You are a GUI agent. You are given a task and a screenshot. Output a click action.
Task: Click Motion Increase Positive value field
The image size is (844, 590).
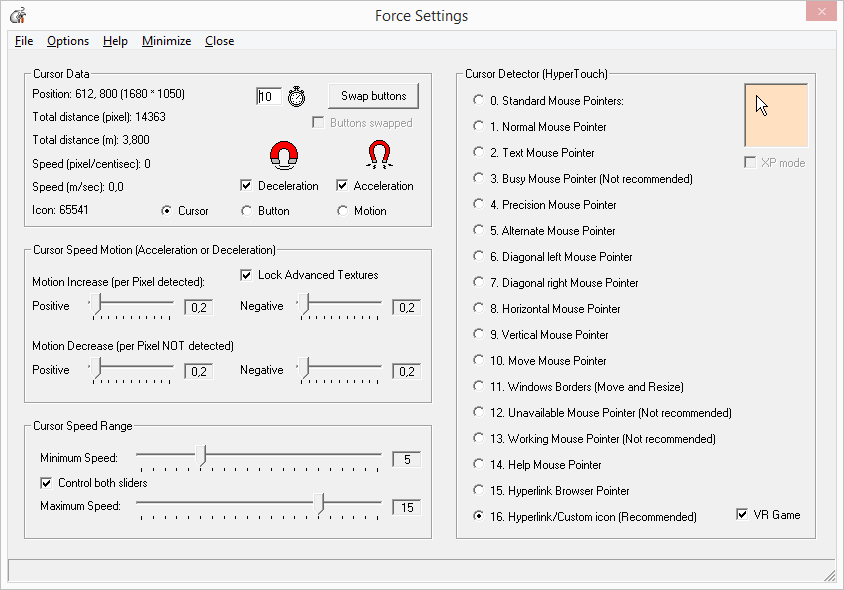click(199, 307)
